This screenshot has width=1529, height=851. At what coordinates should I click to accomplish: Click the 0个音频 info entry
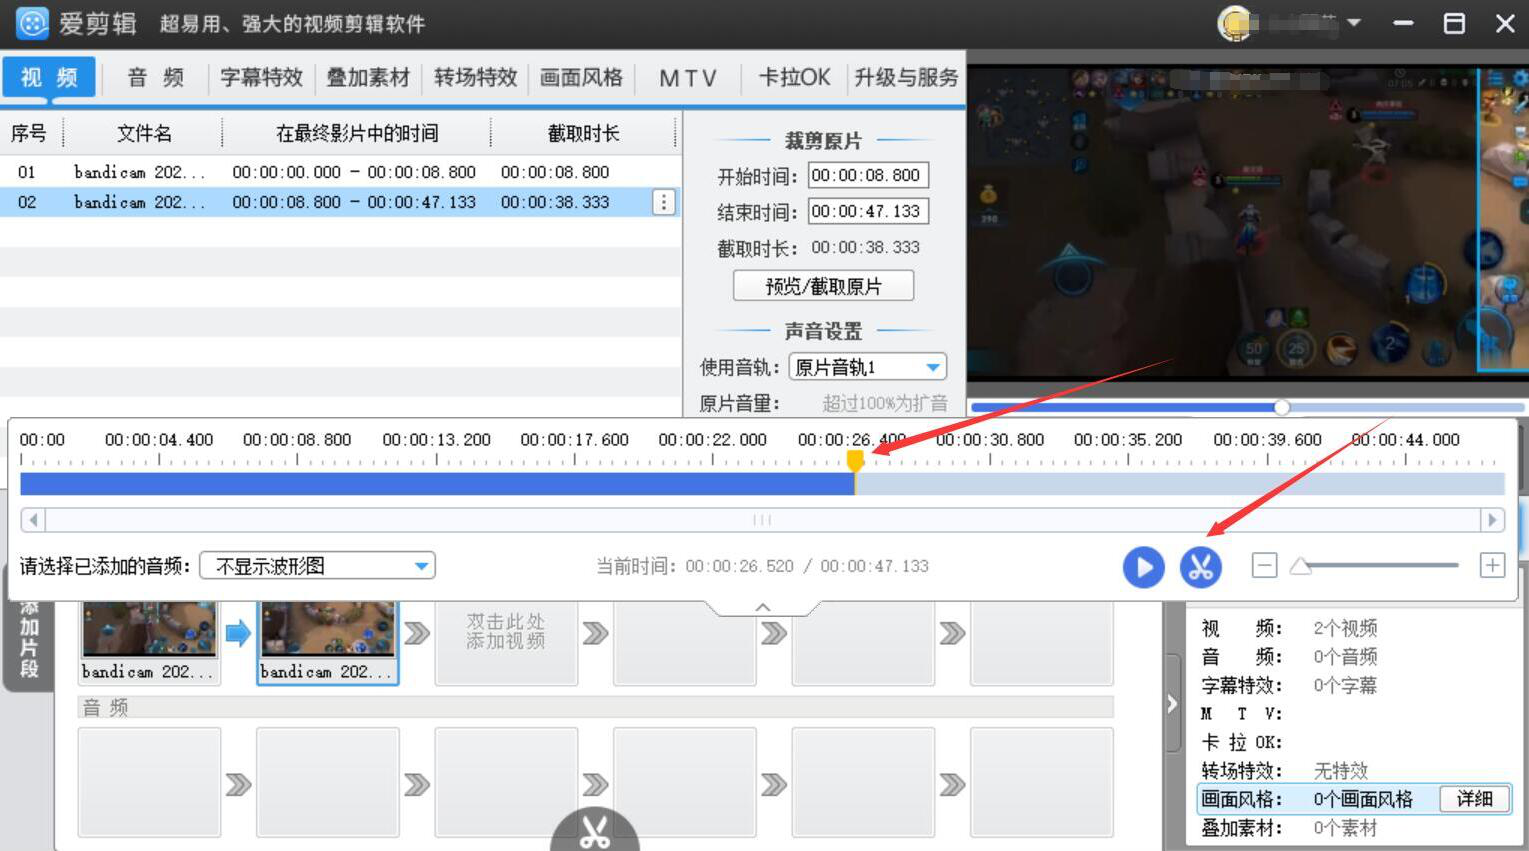pyautogui.click(x=1345, y=657)
